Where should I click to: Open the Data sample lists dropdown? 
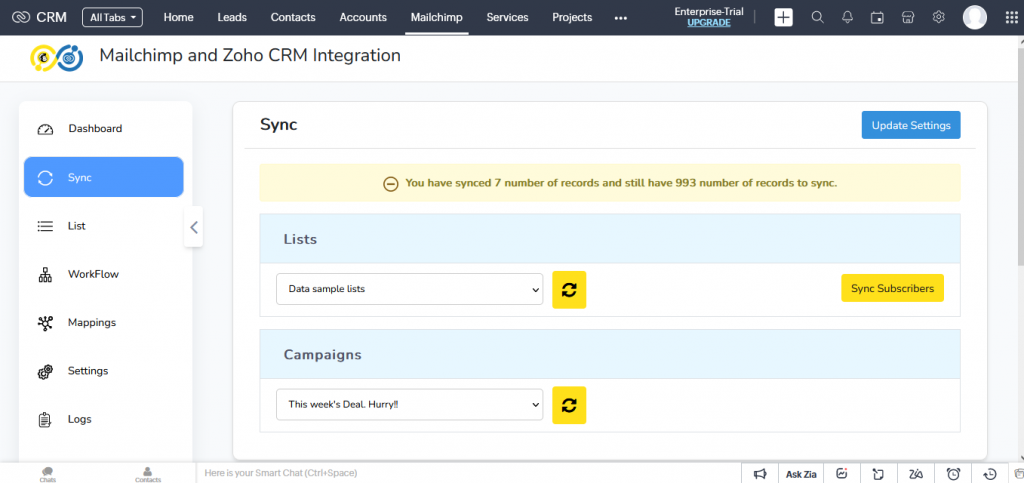[409, 288]
